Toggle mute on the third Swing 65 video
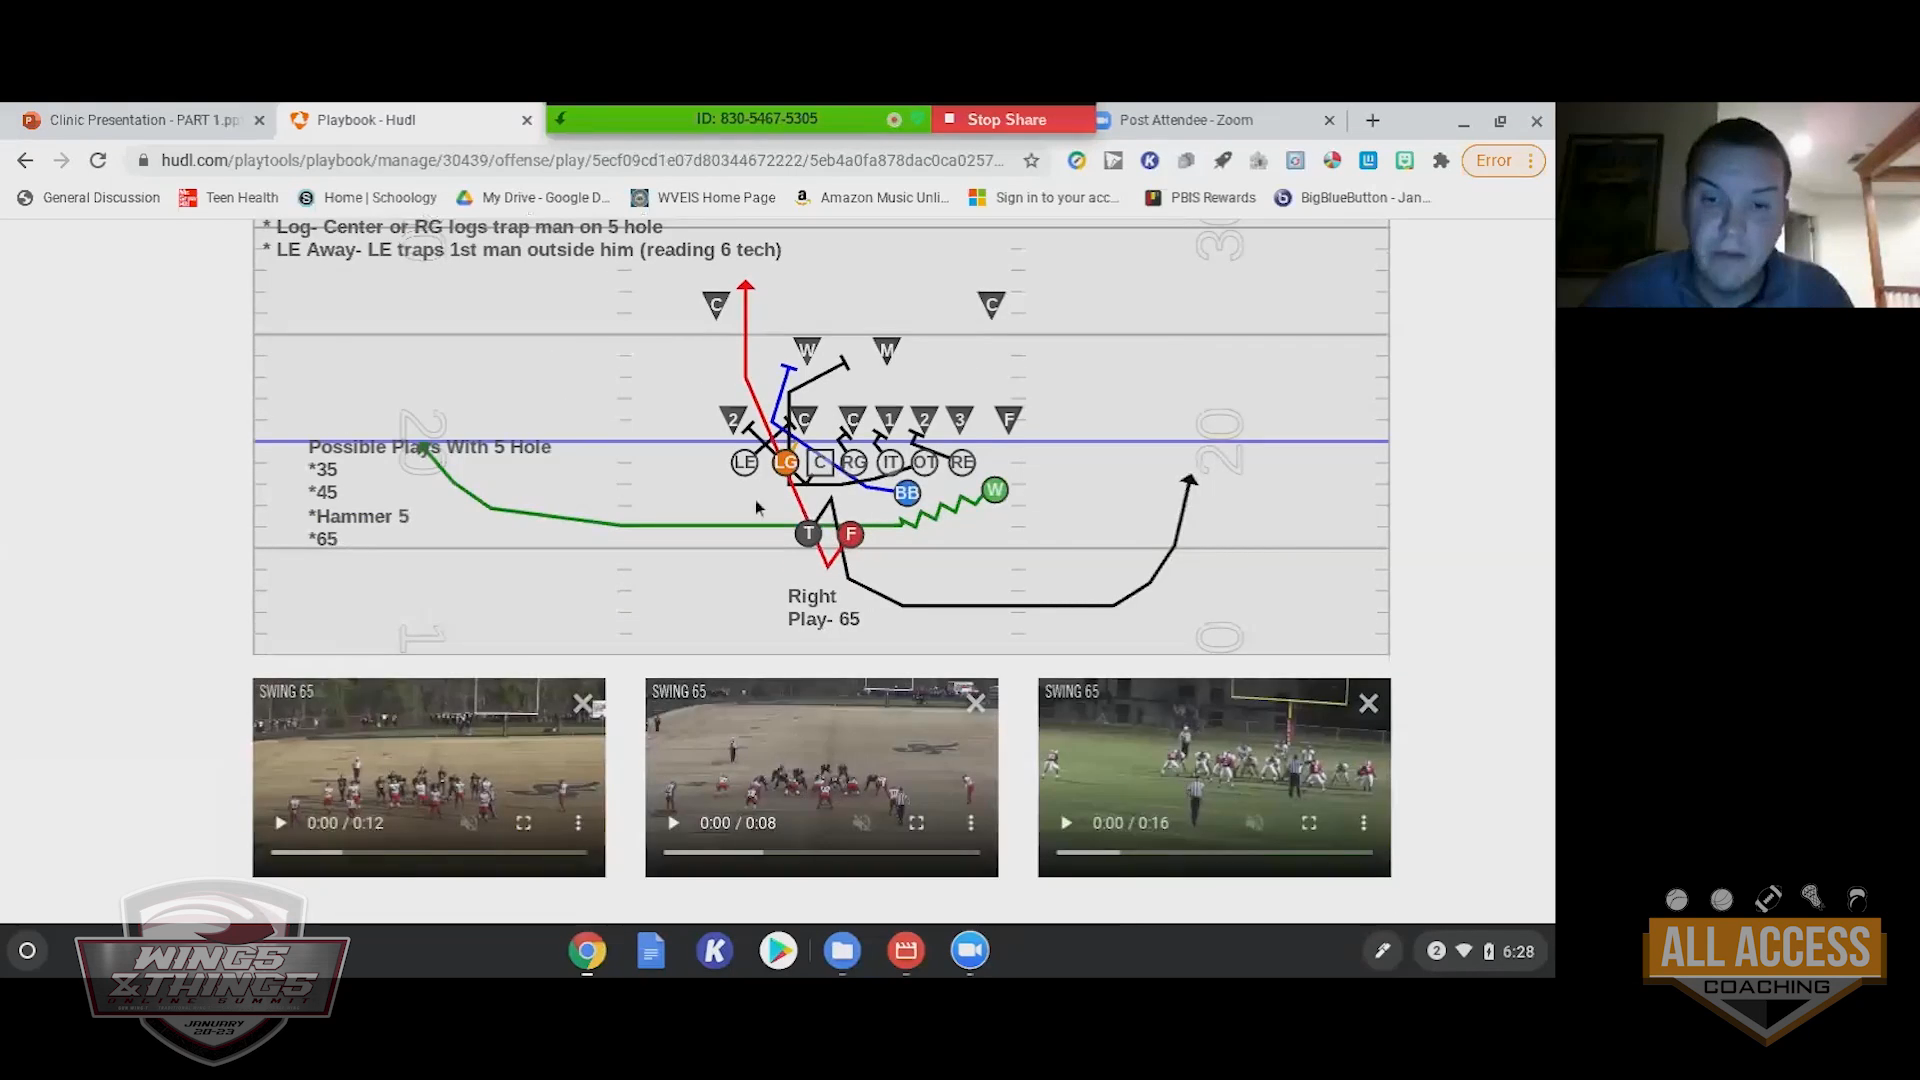This screenshot has height=1080, width=1920. point(1254,823)
